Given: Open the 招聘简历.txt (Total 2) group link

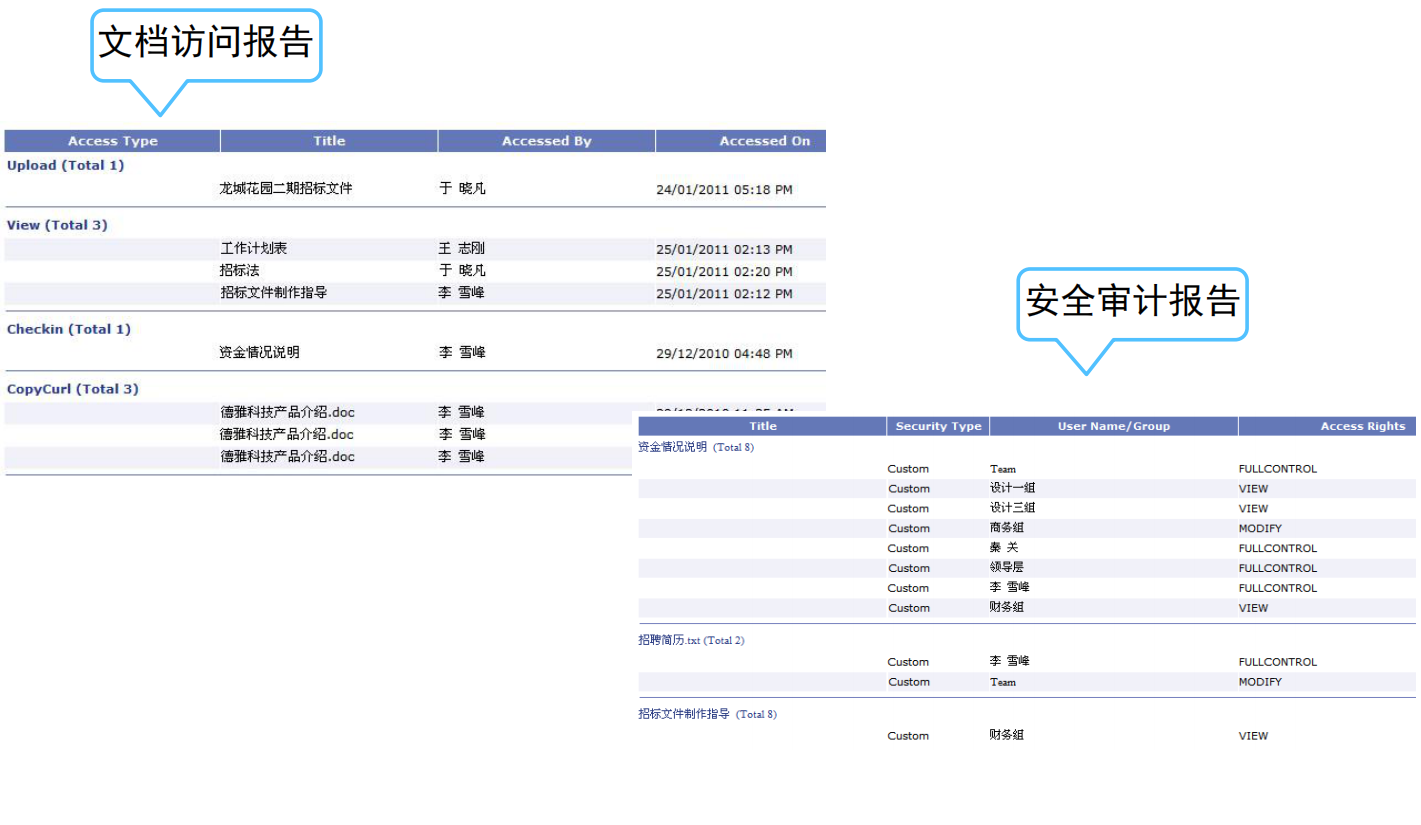Looking at the screenshot, I should click(691, 641).
